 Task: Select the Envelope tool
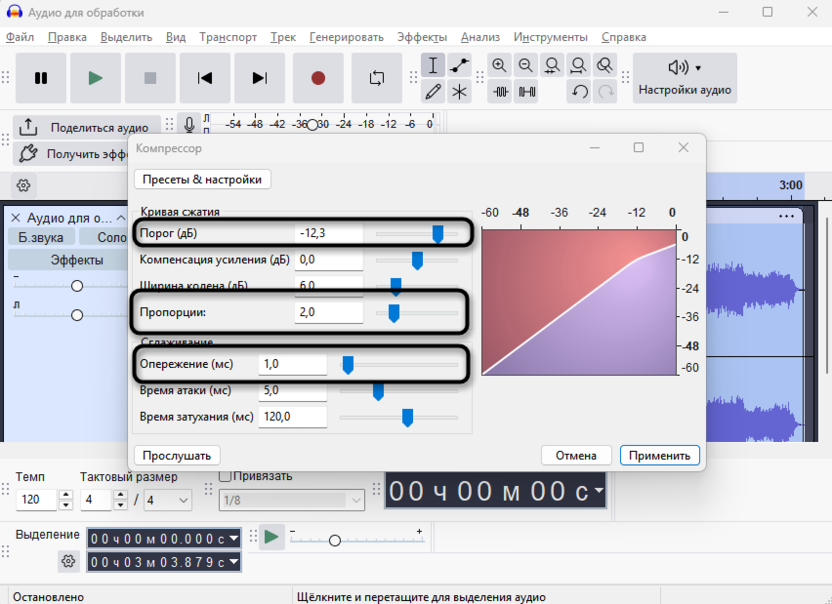pyautogui.click(x=459, y=66)
